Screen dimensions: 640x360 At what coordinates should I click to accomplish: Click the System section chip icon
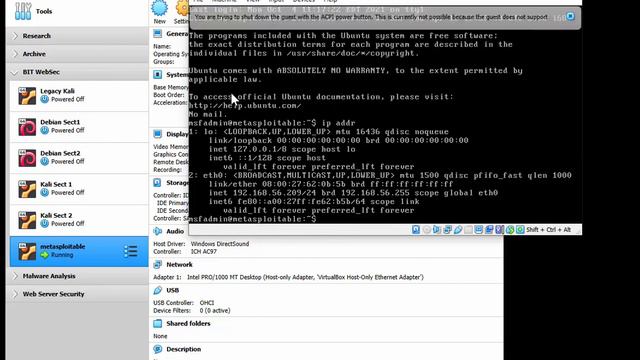(158, 74)
